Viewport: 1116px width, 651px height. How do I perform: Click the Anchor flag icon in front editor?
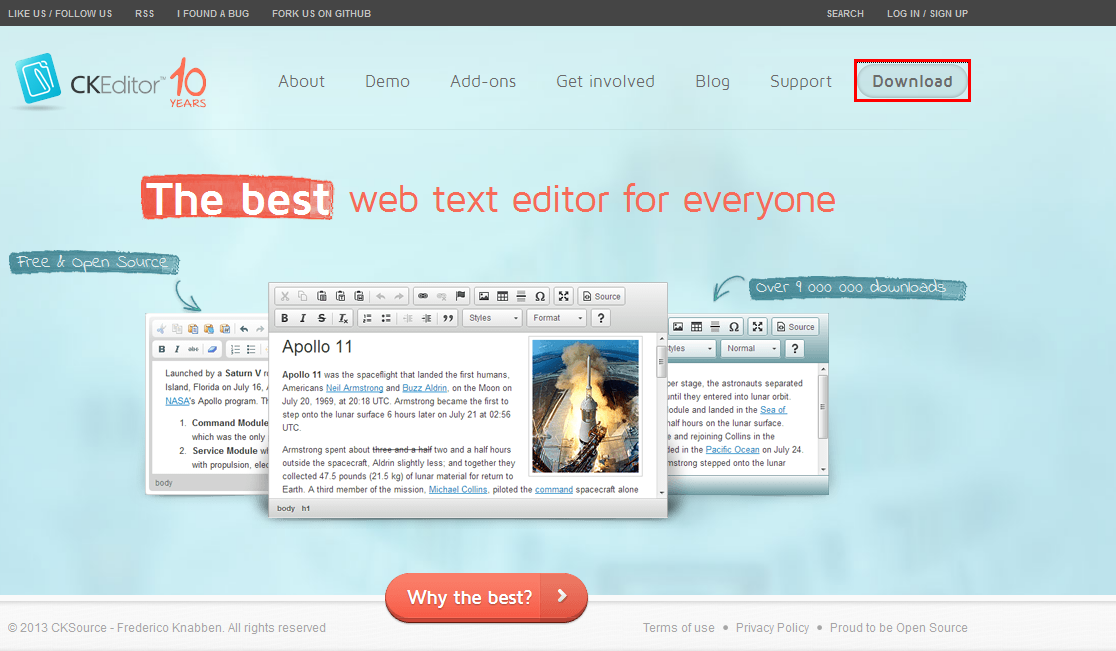[460, 296]
